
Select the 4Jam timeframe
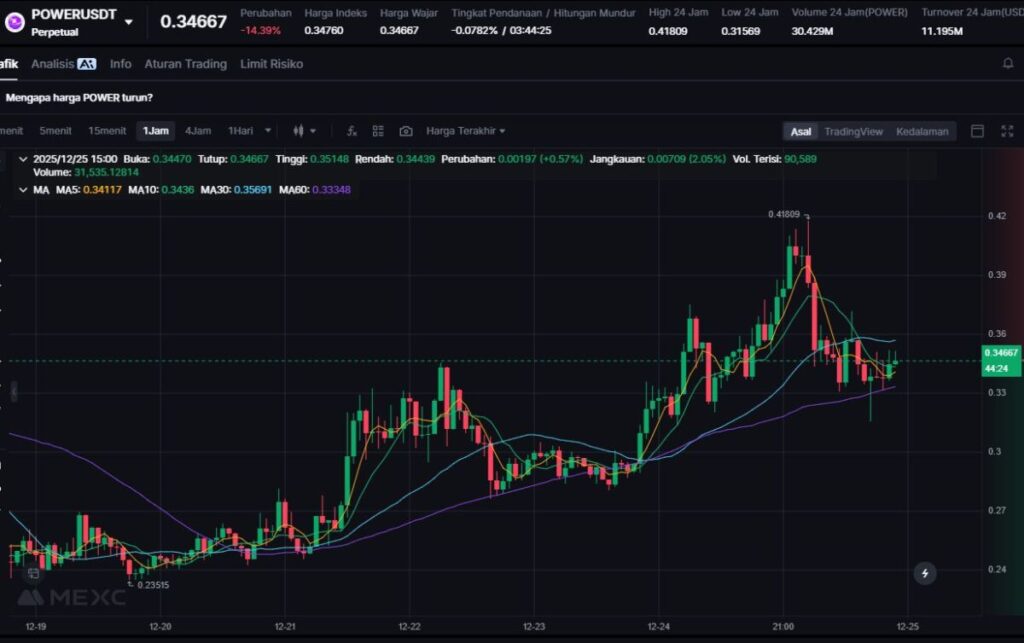pos(198,131)
